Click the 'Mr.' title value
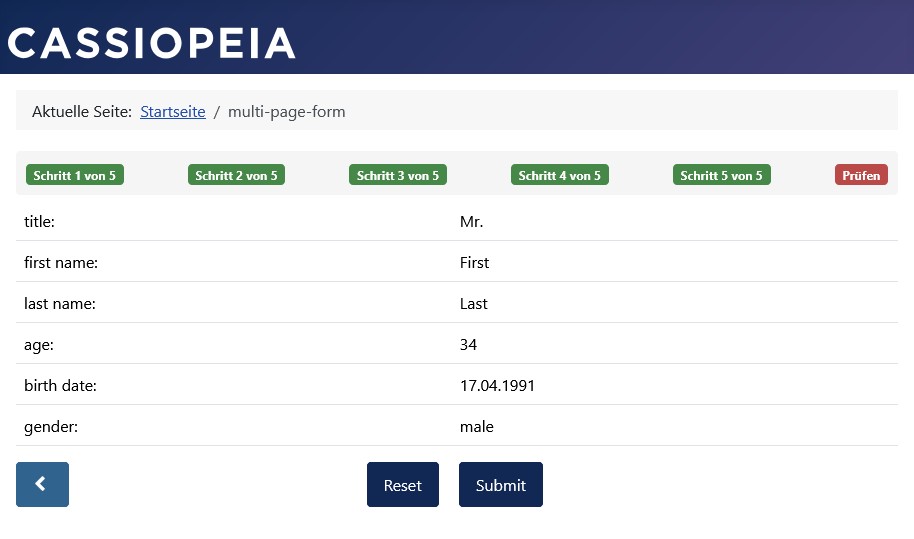The width and height of the screenshot is (914, 539). pyautogui.click(x=472, y=222)
